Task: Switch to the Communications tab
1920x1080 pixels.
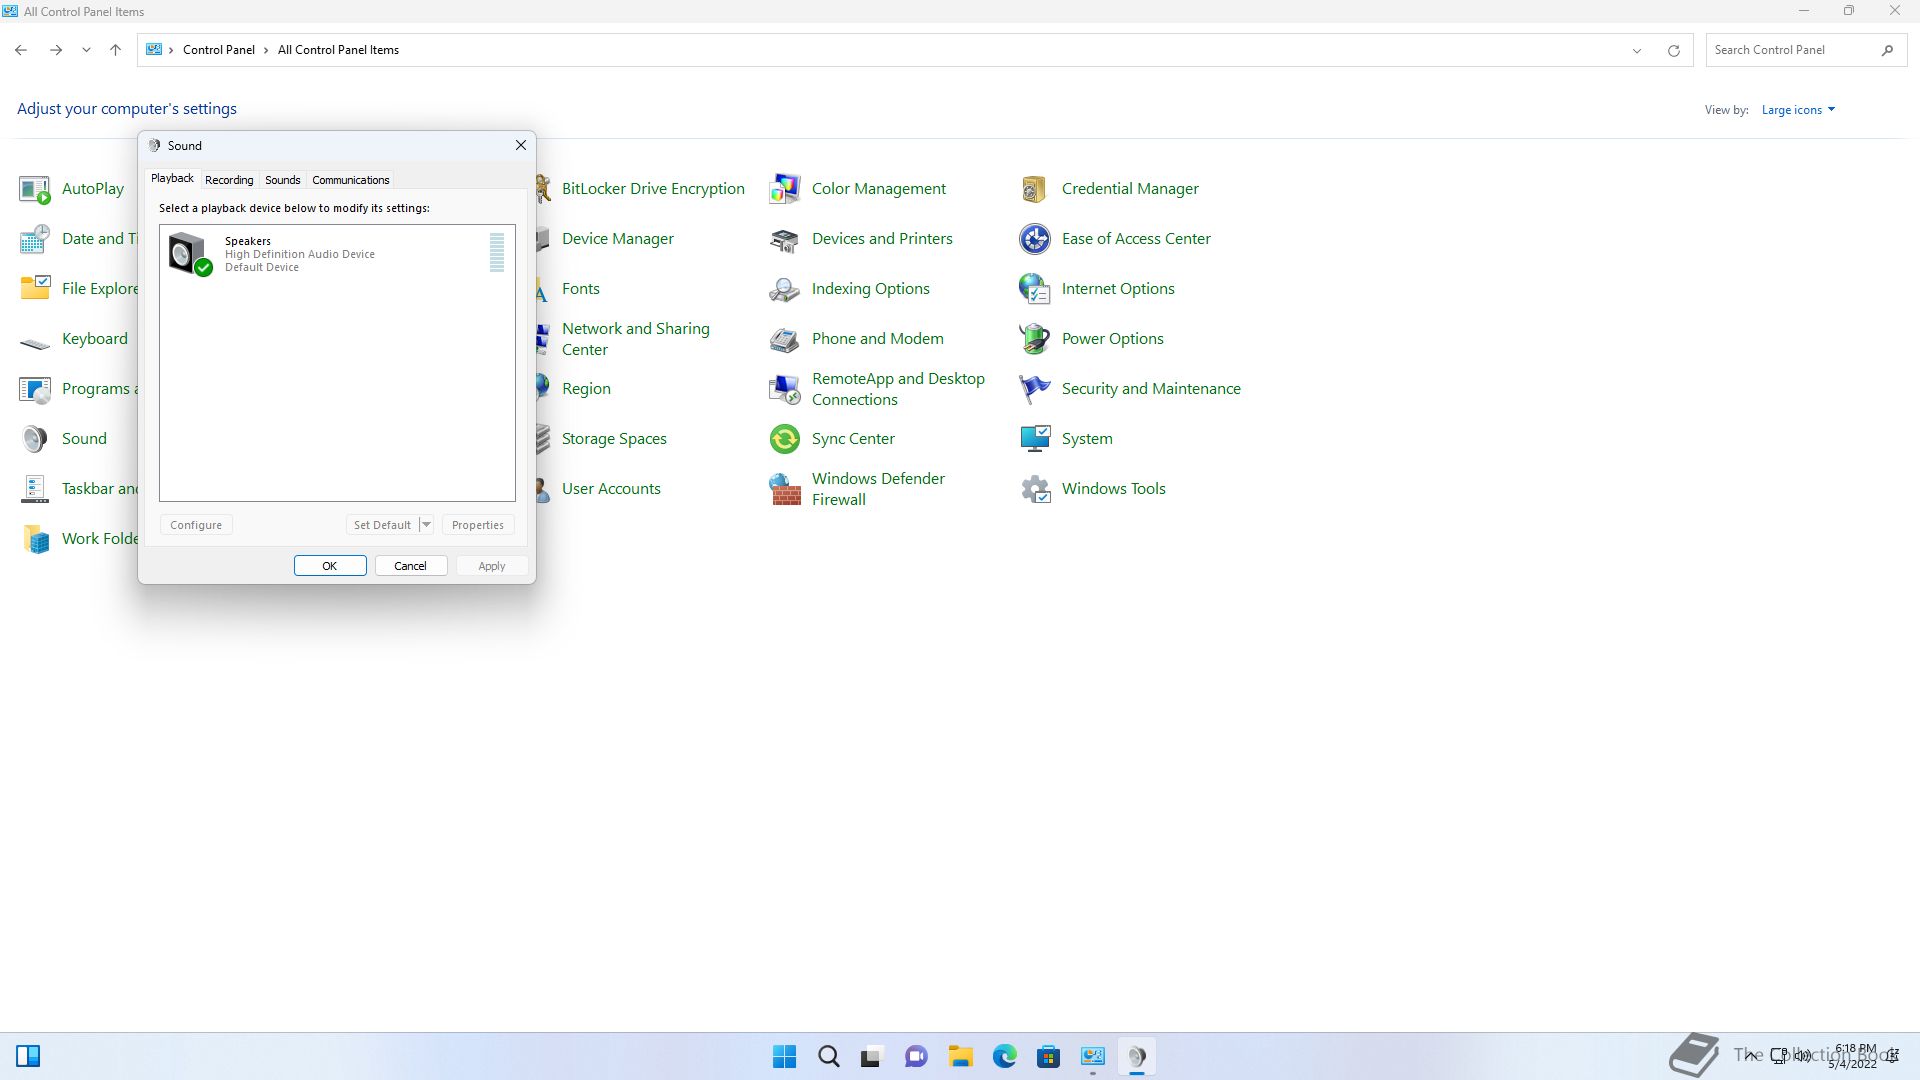Action: [350, 180]
